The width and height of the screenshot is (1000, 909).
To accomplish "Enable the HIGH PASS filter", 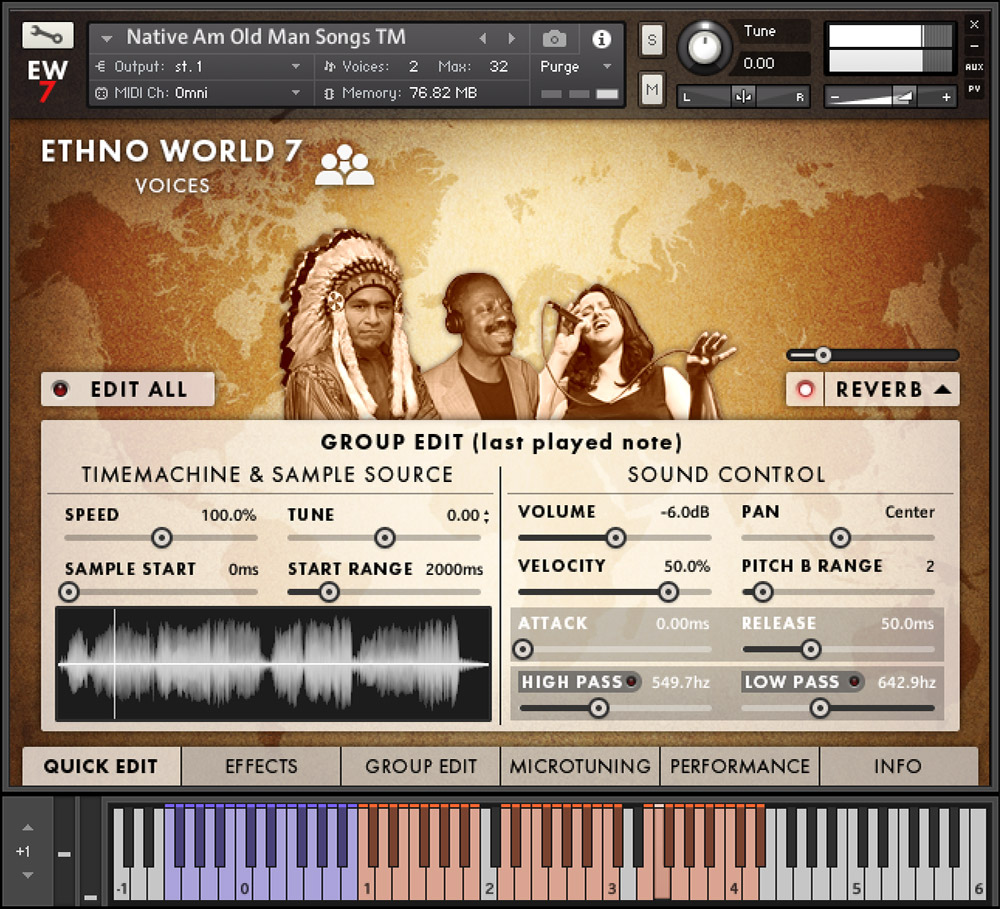I will coord(631,682).
